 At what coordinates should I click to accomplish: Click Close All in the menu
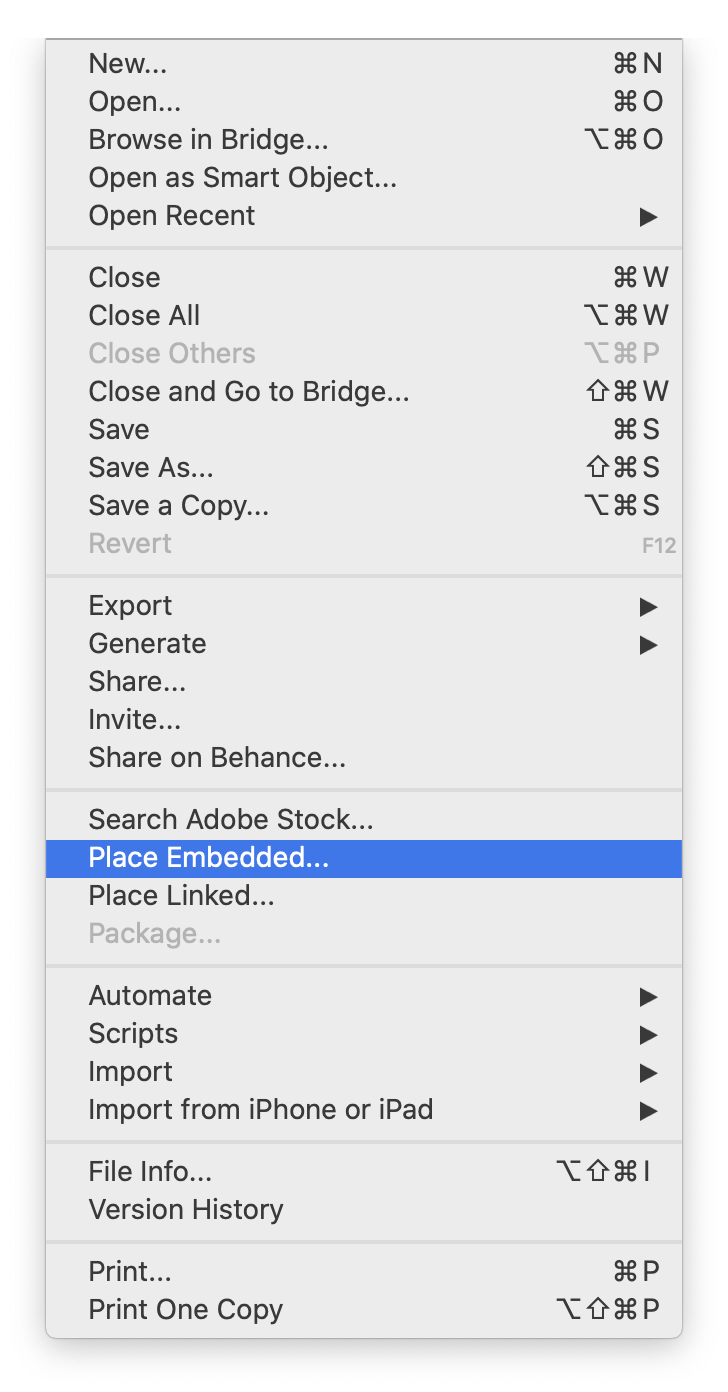point(364,316)
